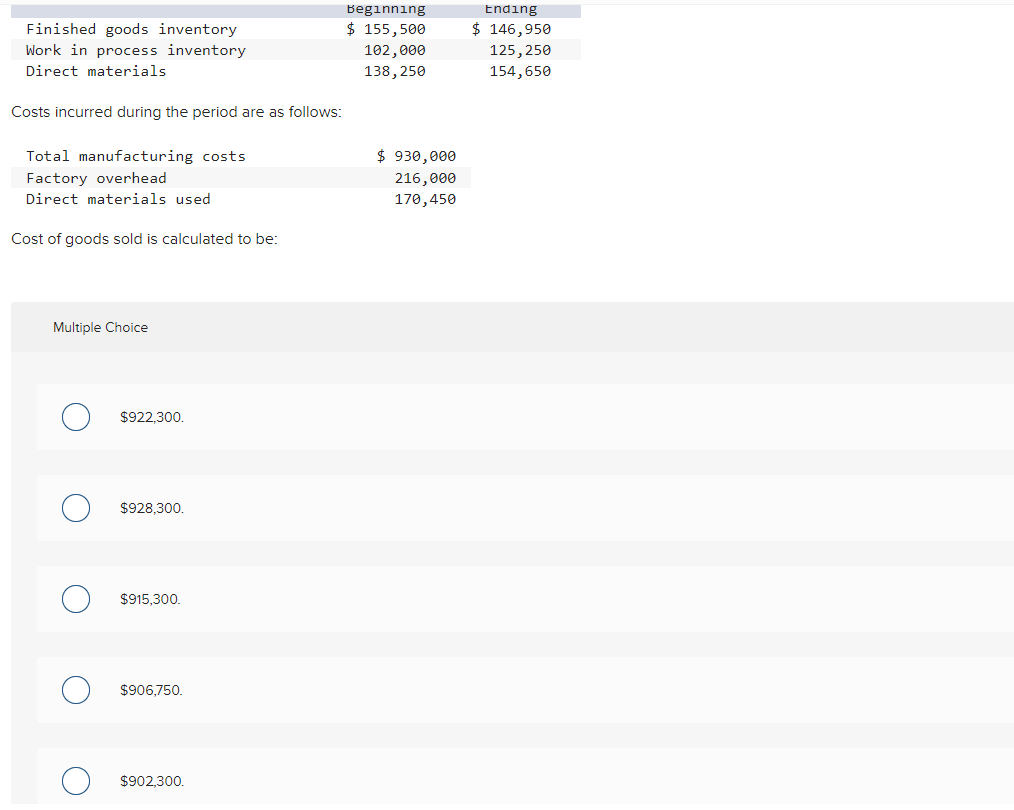Select the Ending column header
The height and width of the screenshot is (810, 1014).
pyautogui.click(x=510, y=9)
